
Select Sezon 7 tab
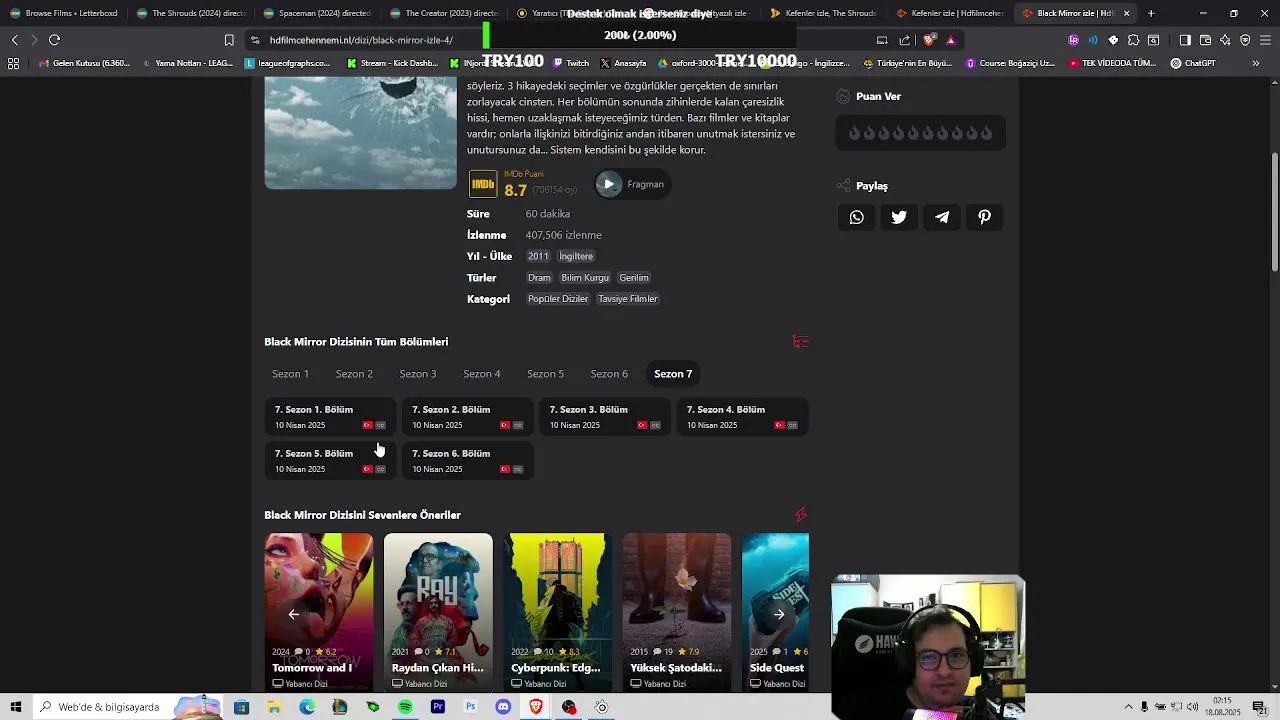pos(673,374)
